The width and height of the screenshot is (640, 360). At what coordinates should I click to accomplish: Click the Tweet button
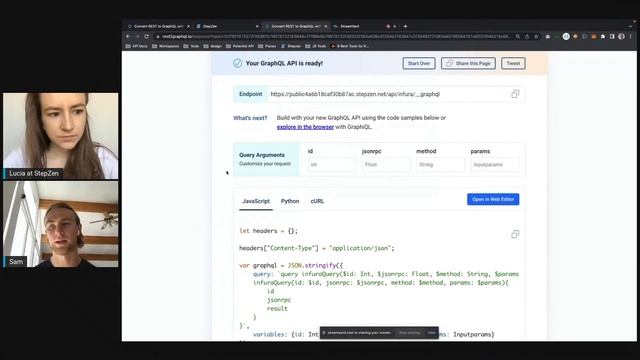[x=513, y=63]
